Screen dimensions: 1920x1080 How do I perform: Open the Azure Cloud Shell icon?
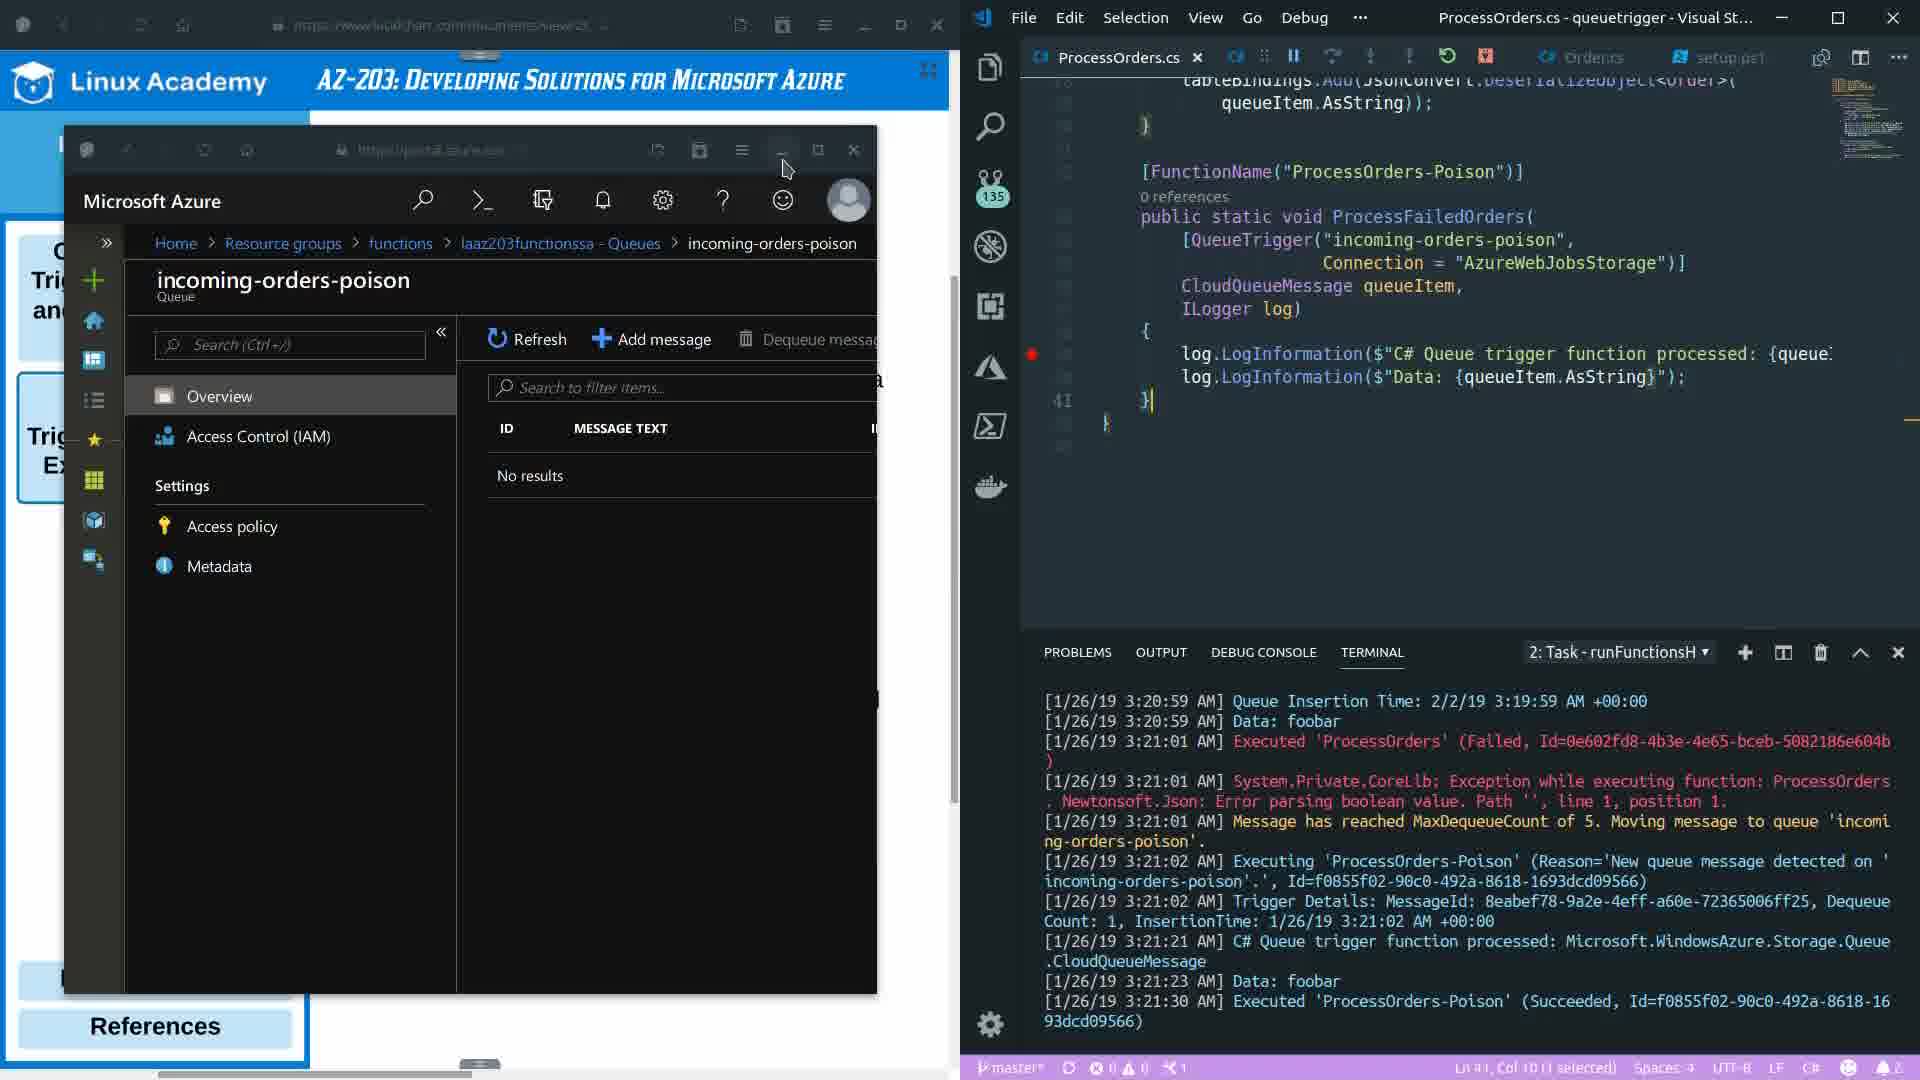pos(482,201)
